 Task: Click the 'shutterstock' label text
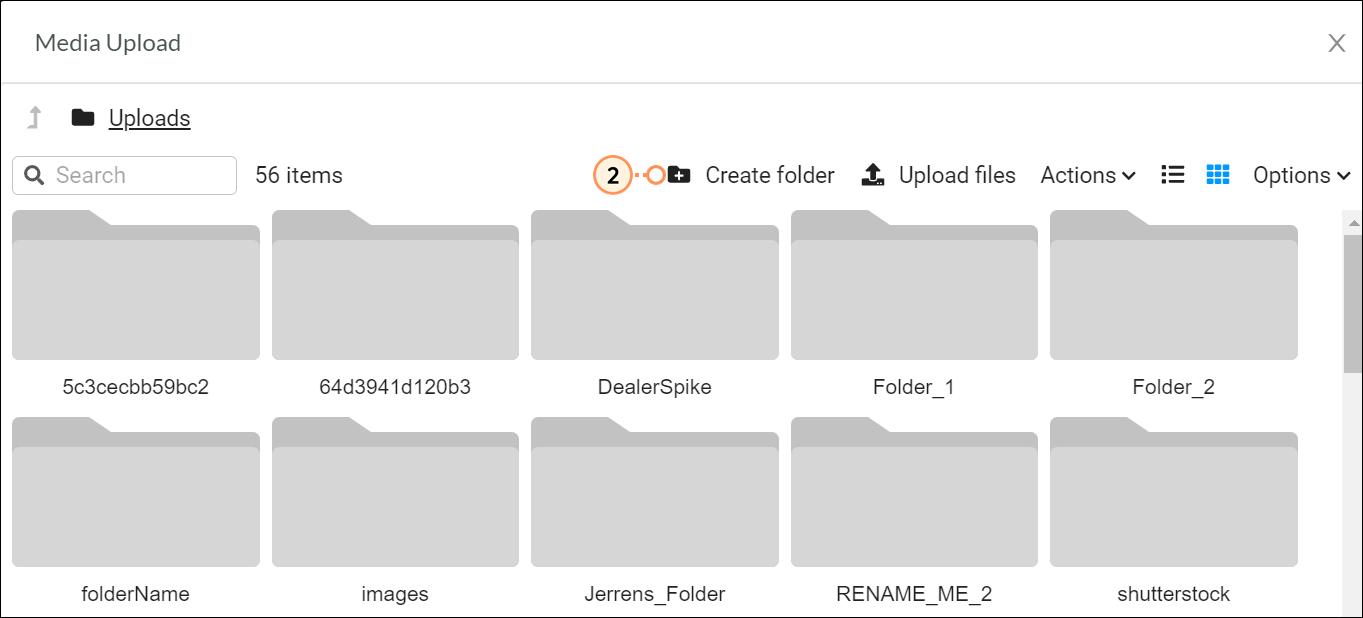1174,594
